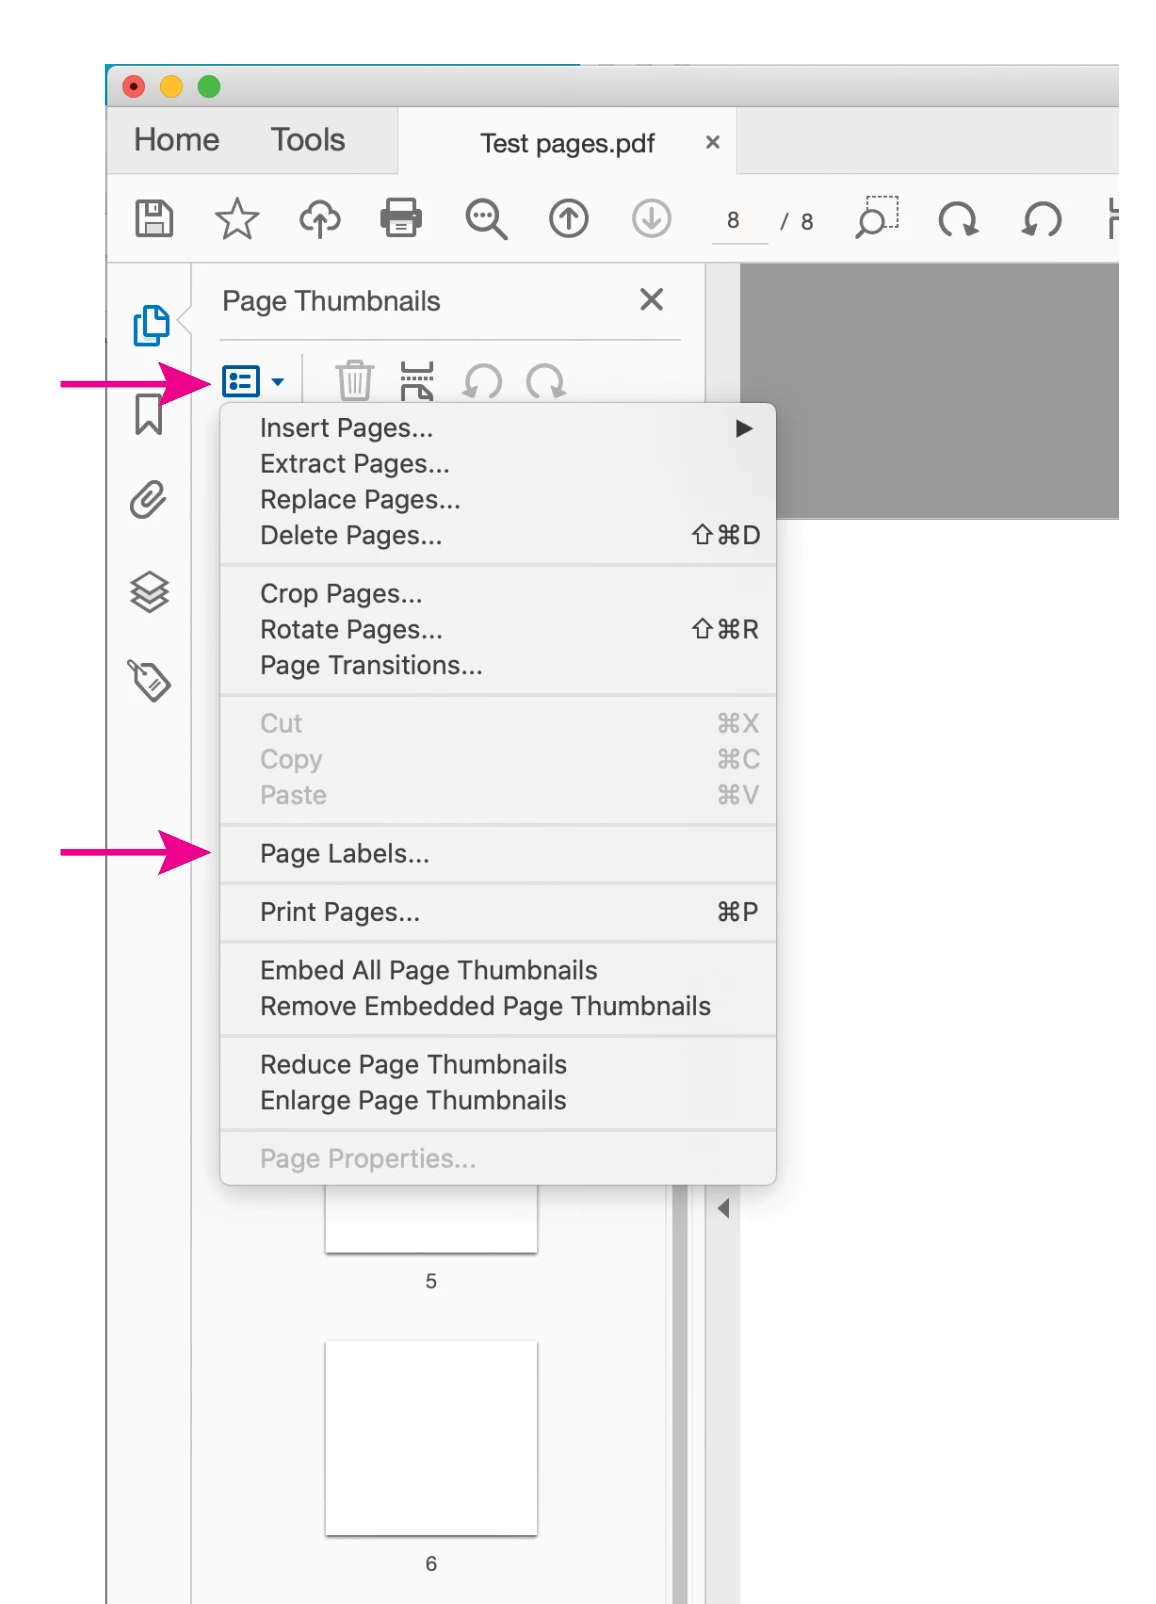
Task: Open Page Labels... menu item
Action: click(x=498, y=854)
